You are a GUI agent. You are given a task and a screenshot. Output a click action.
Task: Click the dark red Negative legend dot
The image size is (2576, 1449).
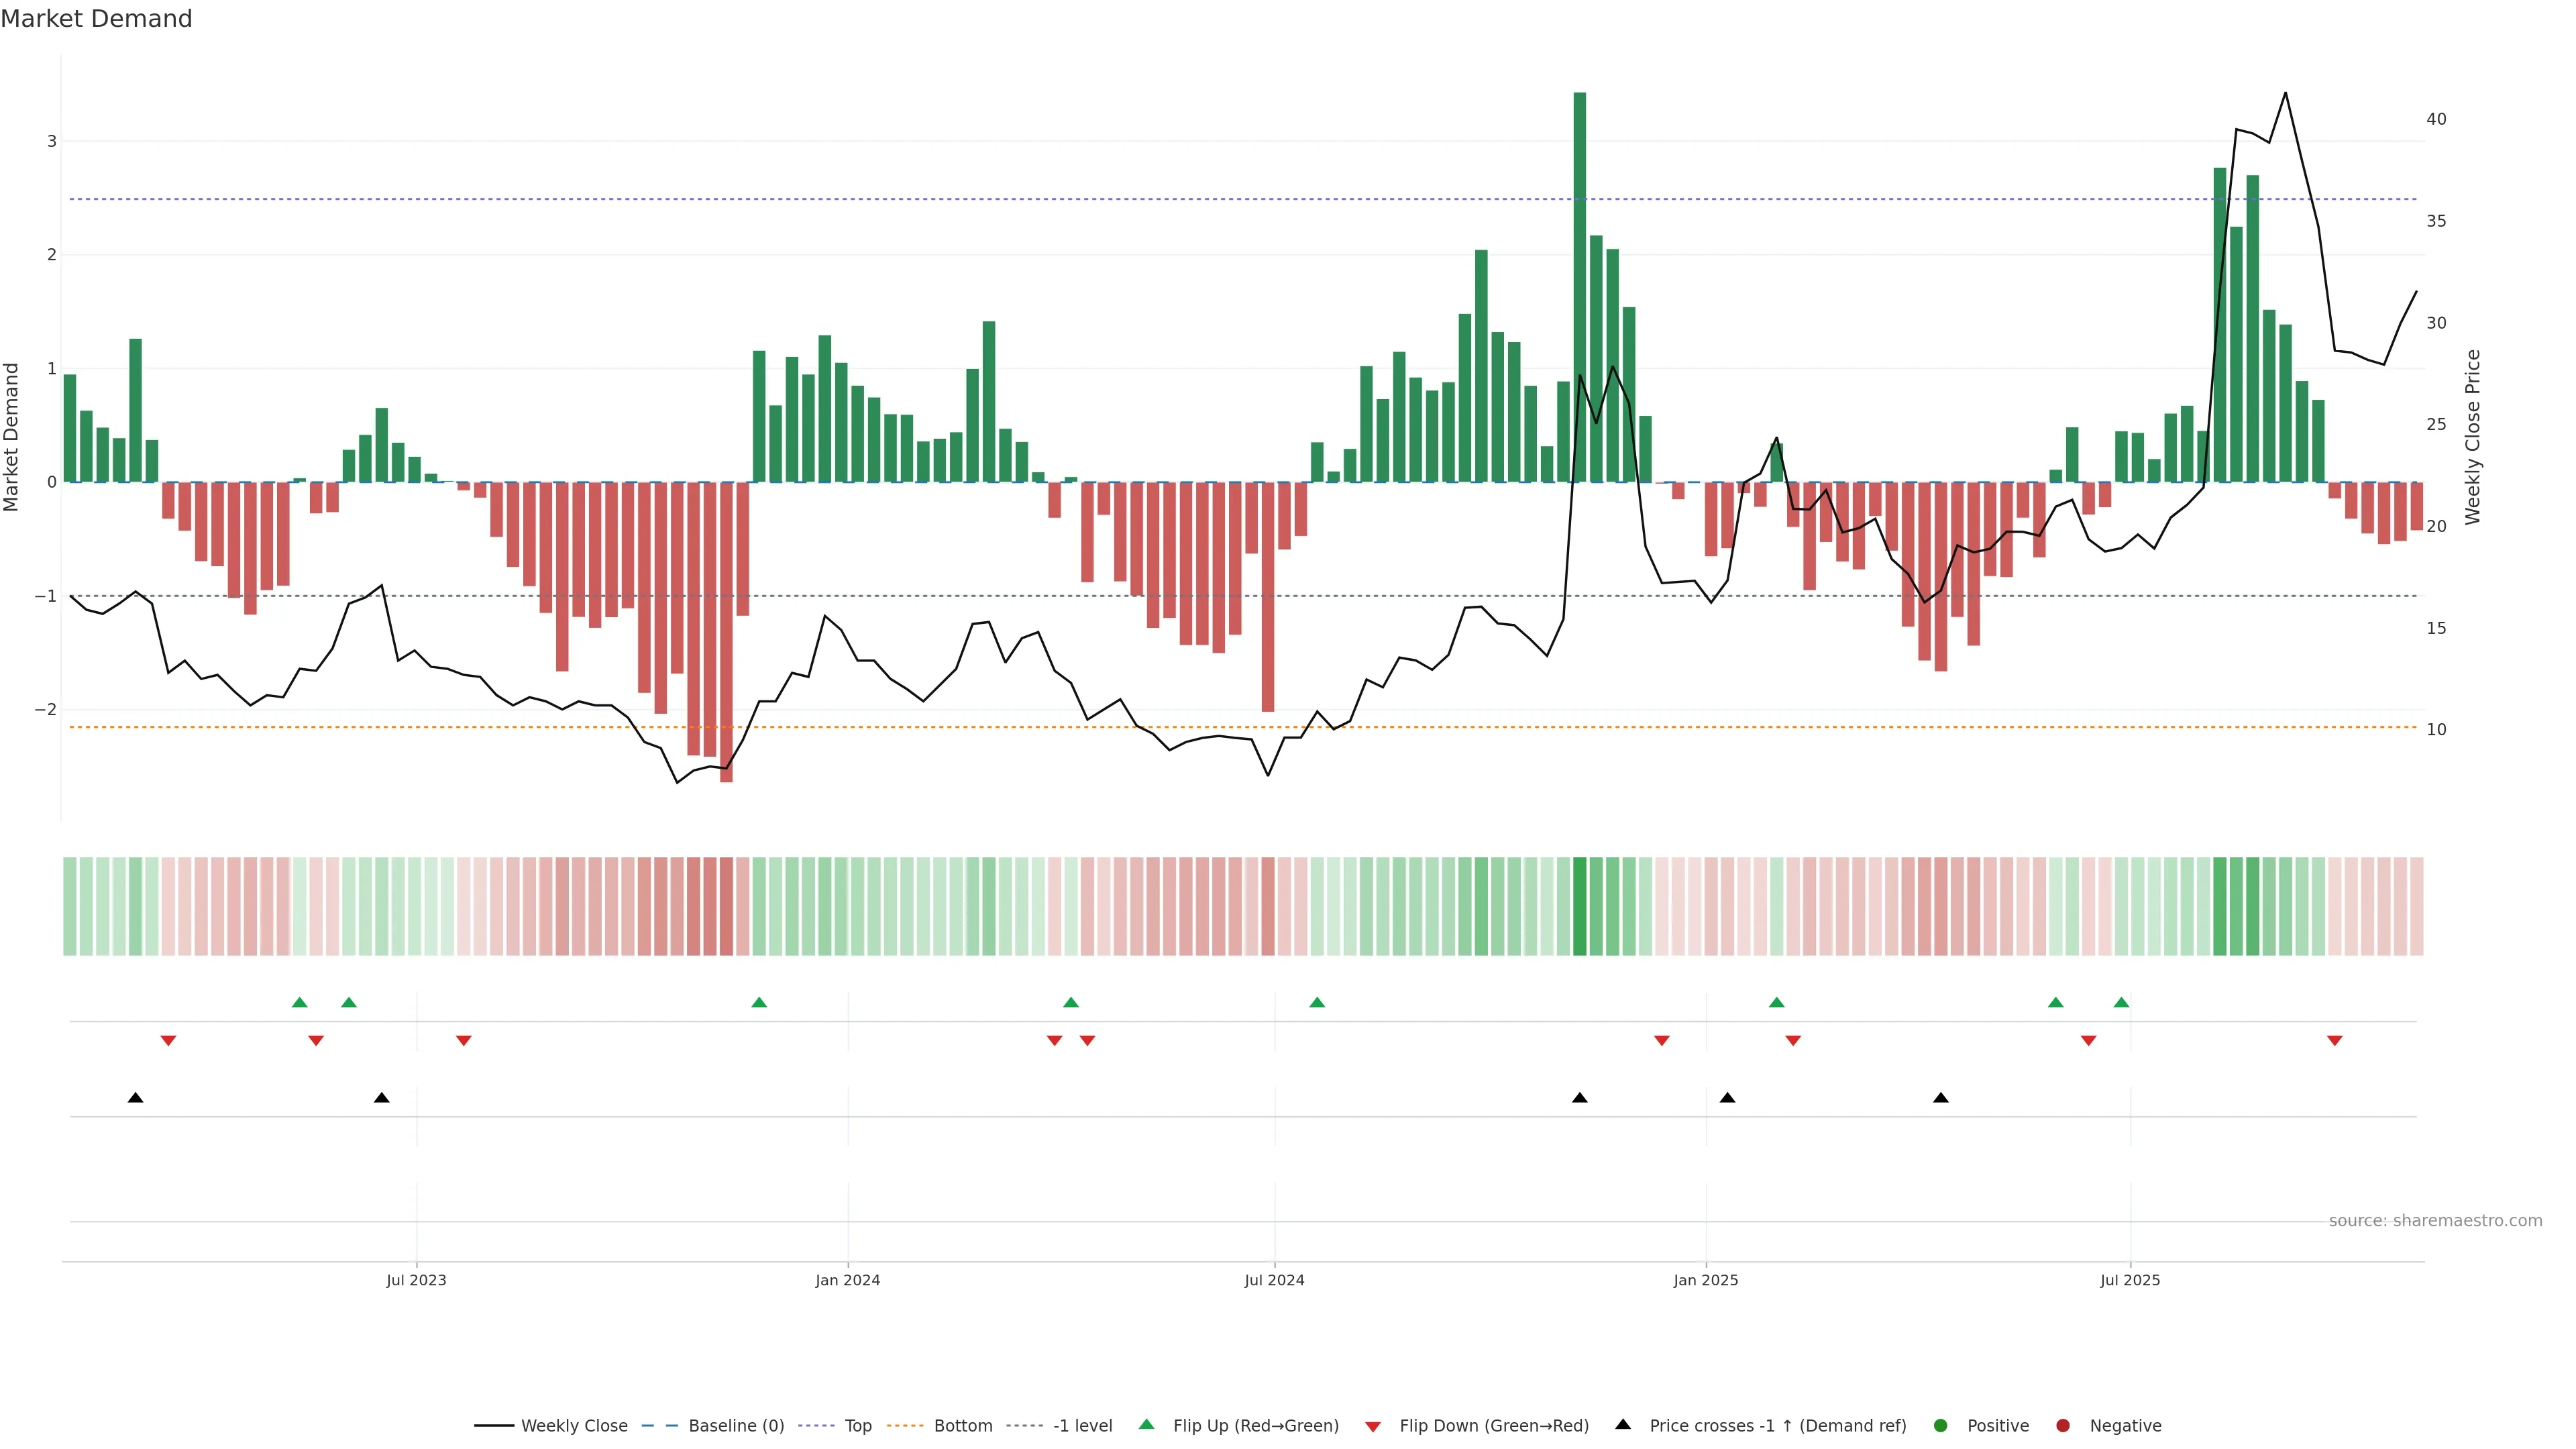coord(2063,1426)
